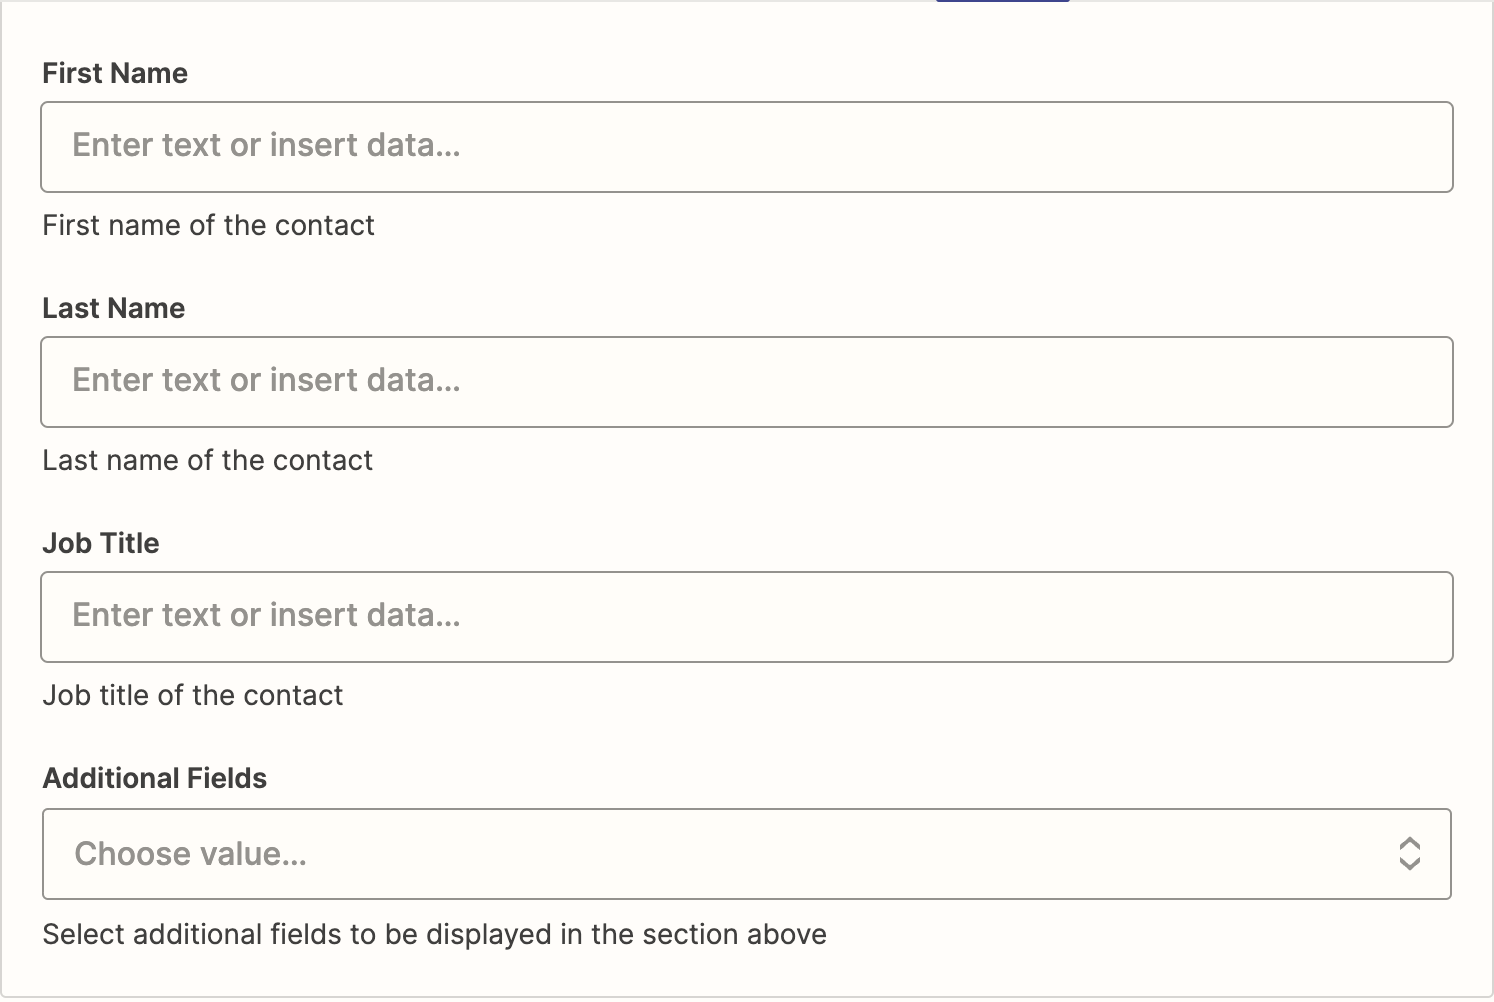Open the Additional Fields dropdown
Image resolution: width=1494 pixels, height=1002 pixels.
point(746,854)
